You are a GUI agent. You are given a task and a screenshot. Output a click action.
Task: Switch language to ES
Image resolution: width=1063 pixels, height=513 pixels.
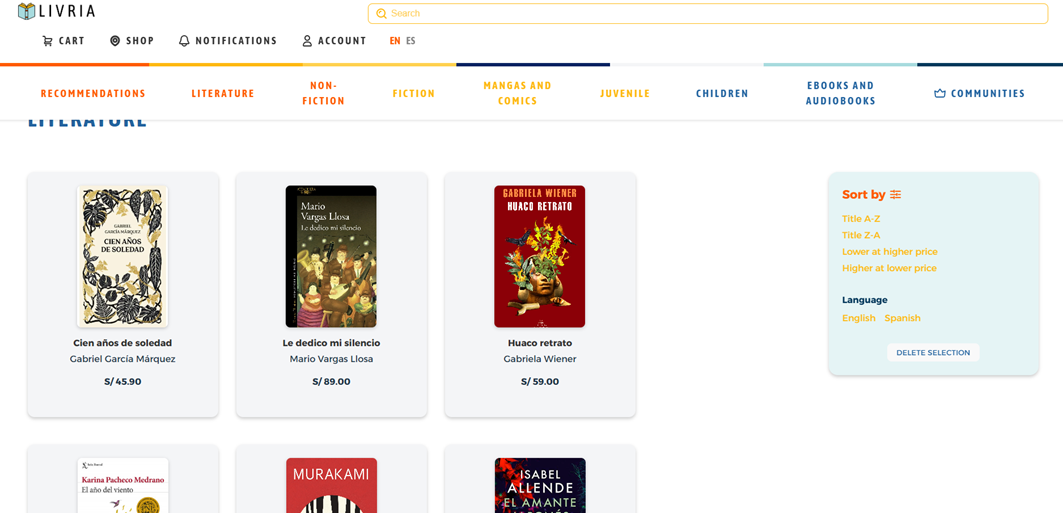tap(411, 41)
